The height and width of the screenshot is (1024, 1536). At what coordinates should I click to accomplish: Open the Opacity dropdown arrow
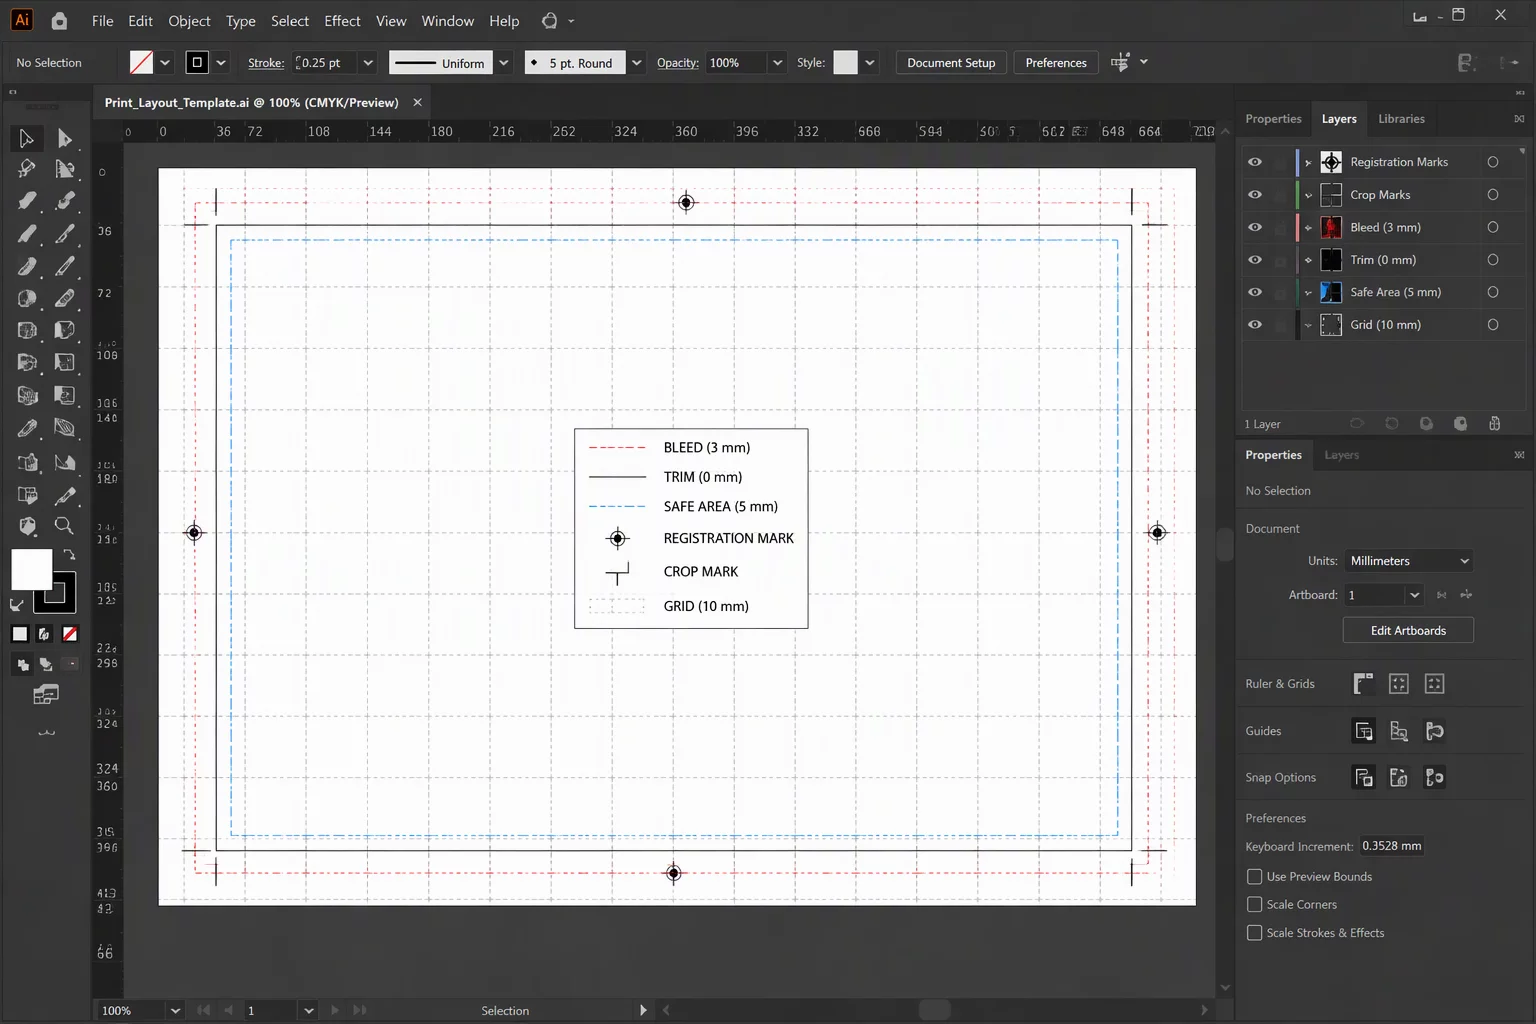777,63
